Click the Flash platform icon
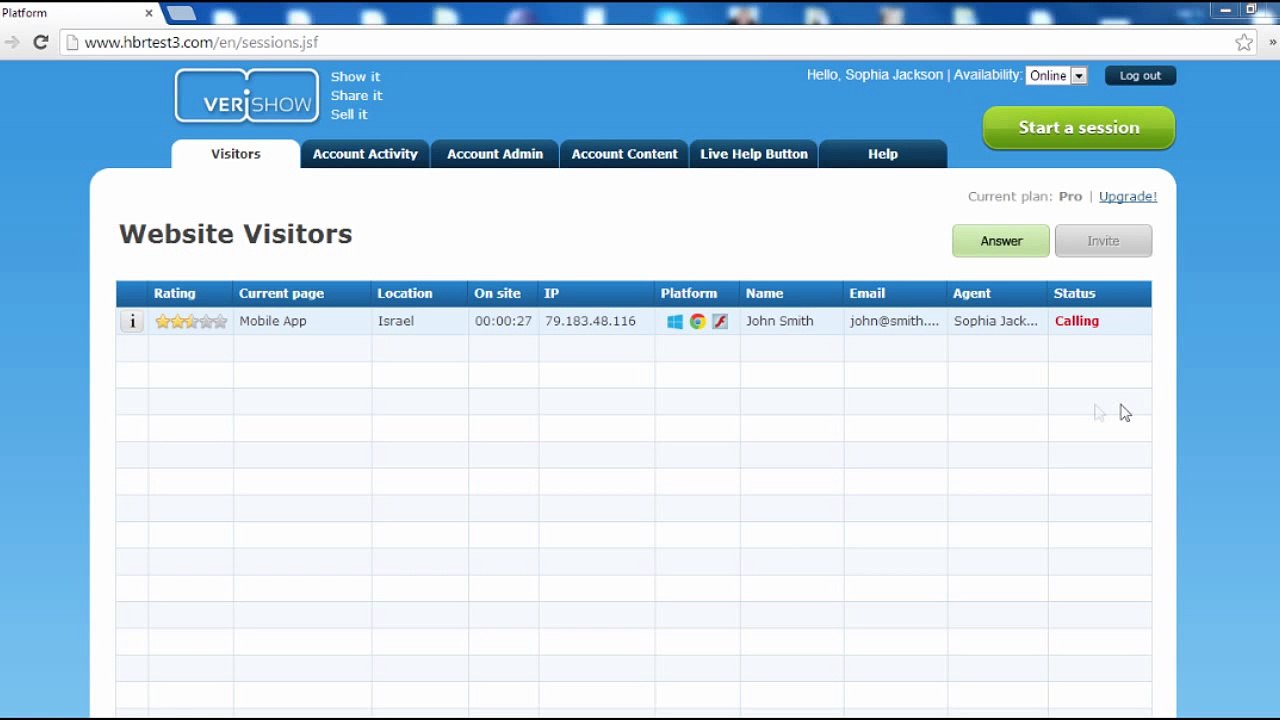The height and width of the screenshot is (720, 1280). (720, 321)
